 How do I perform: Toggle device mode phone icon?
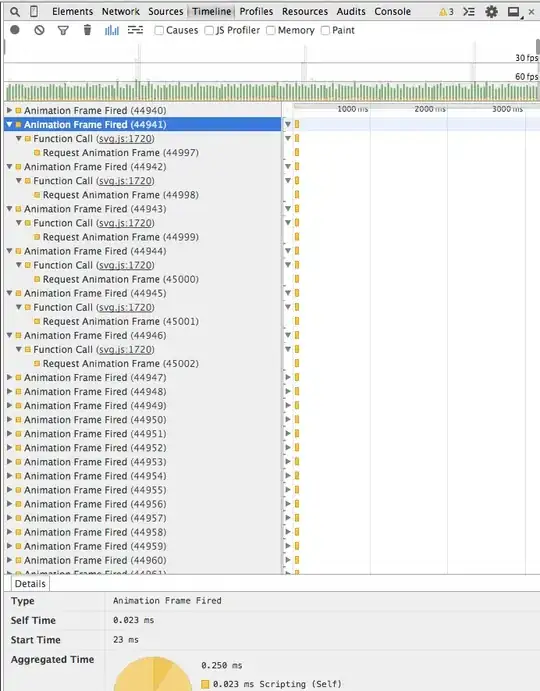point(34,11)
